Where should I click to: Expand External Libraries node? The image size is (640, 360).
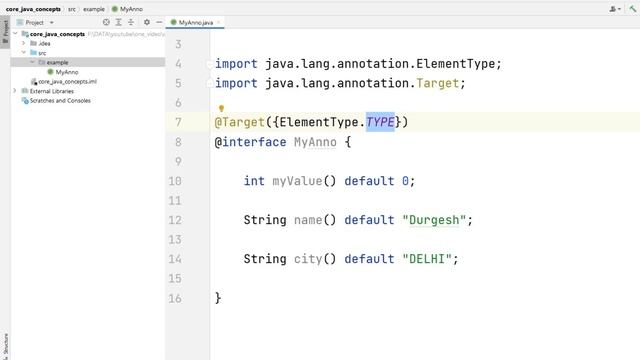pos(15,91)
